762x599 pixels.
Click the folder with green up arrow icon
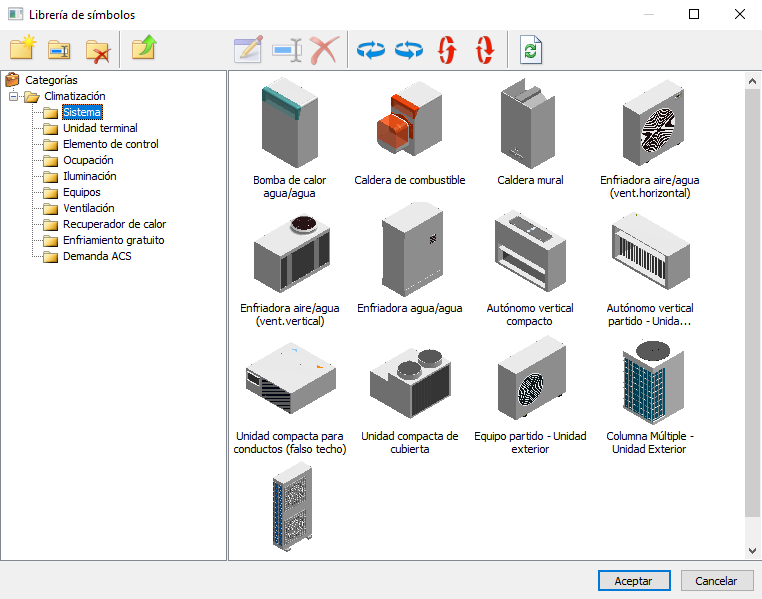144,48
